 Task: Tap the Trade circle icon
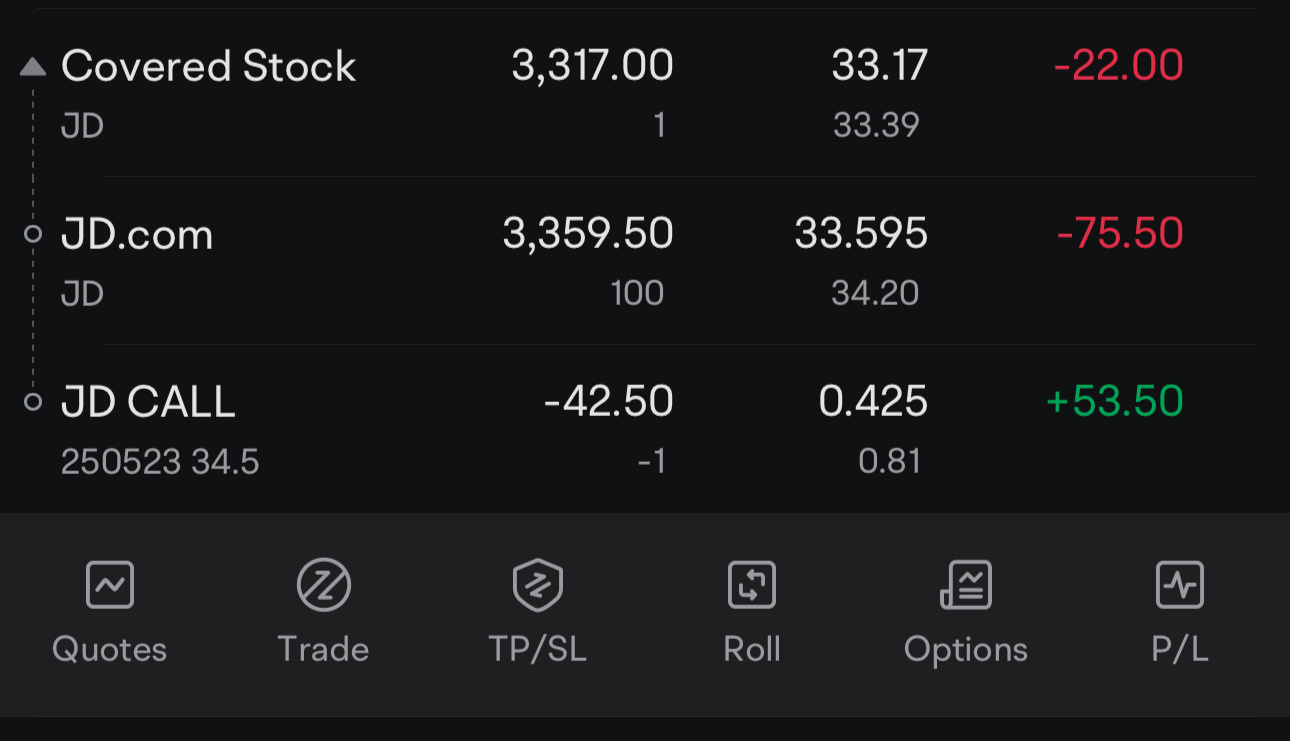tap(324, 585)
